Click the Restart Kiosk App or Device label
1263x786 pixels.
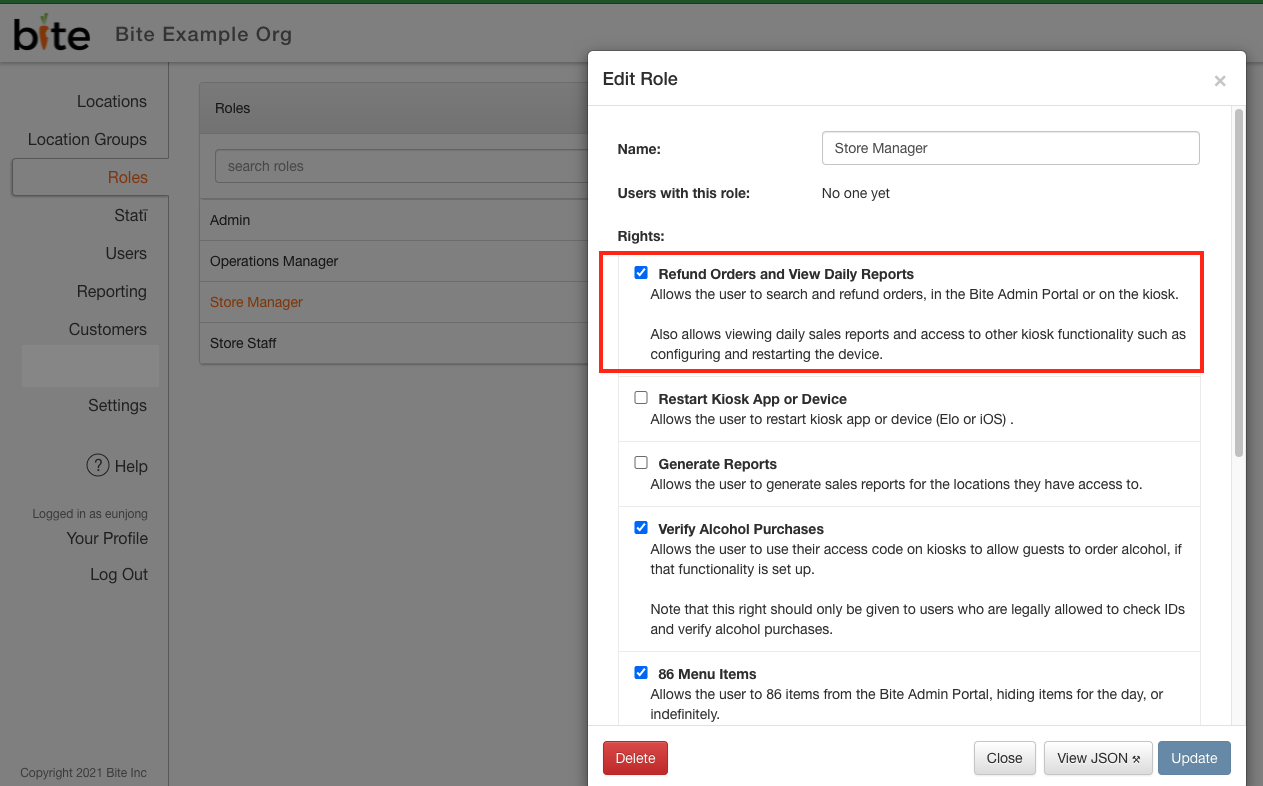tap(752, 399)
